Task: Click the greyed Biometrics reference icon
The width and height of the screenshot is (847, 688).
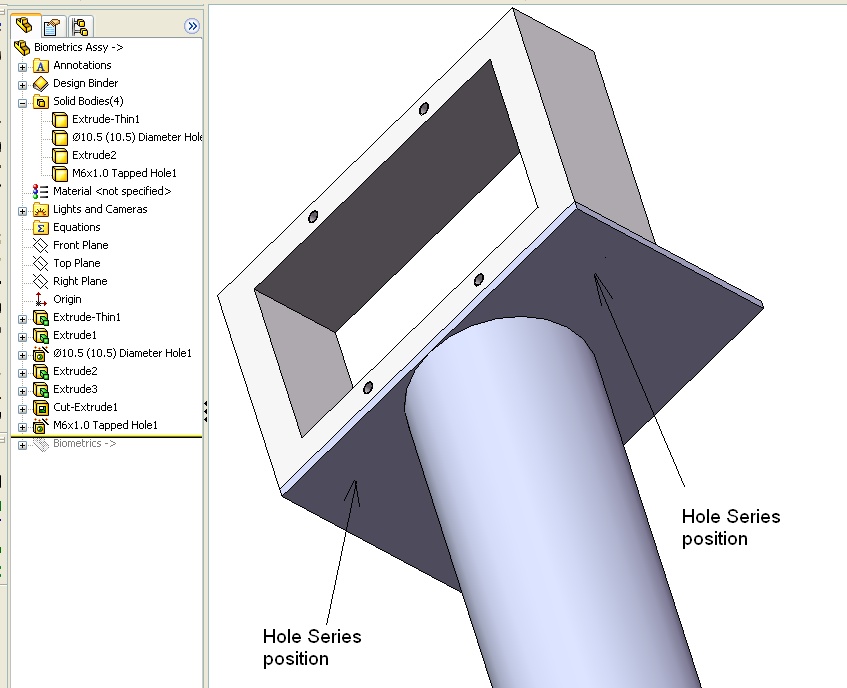Action: (41, 444)
